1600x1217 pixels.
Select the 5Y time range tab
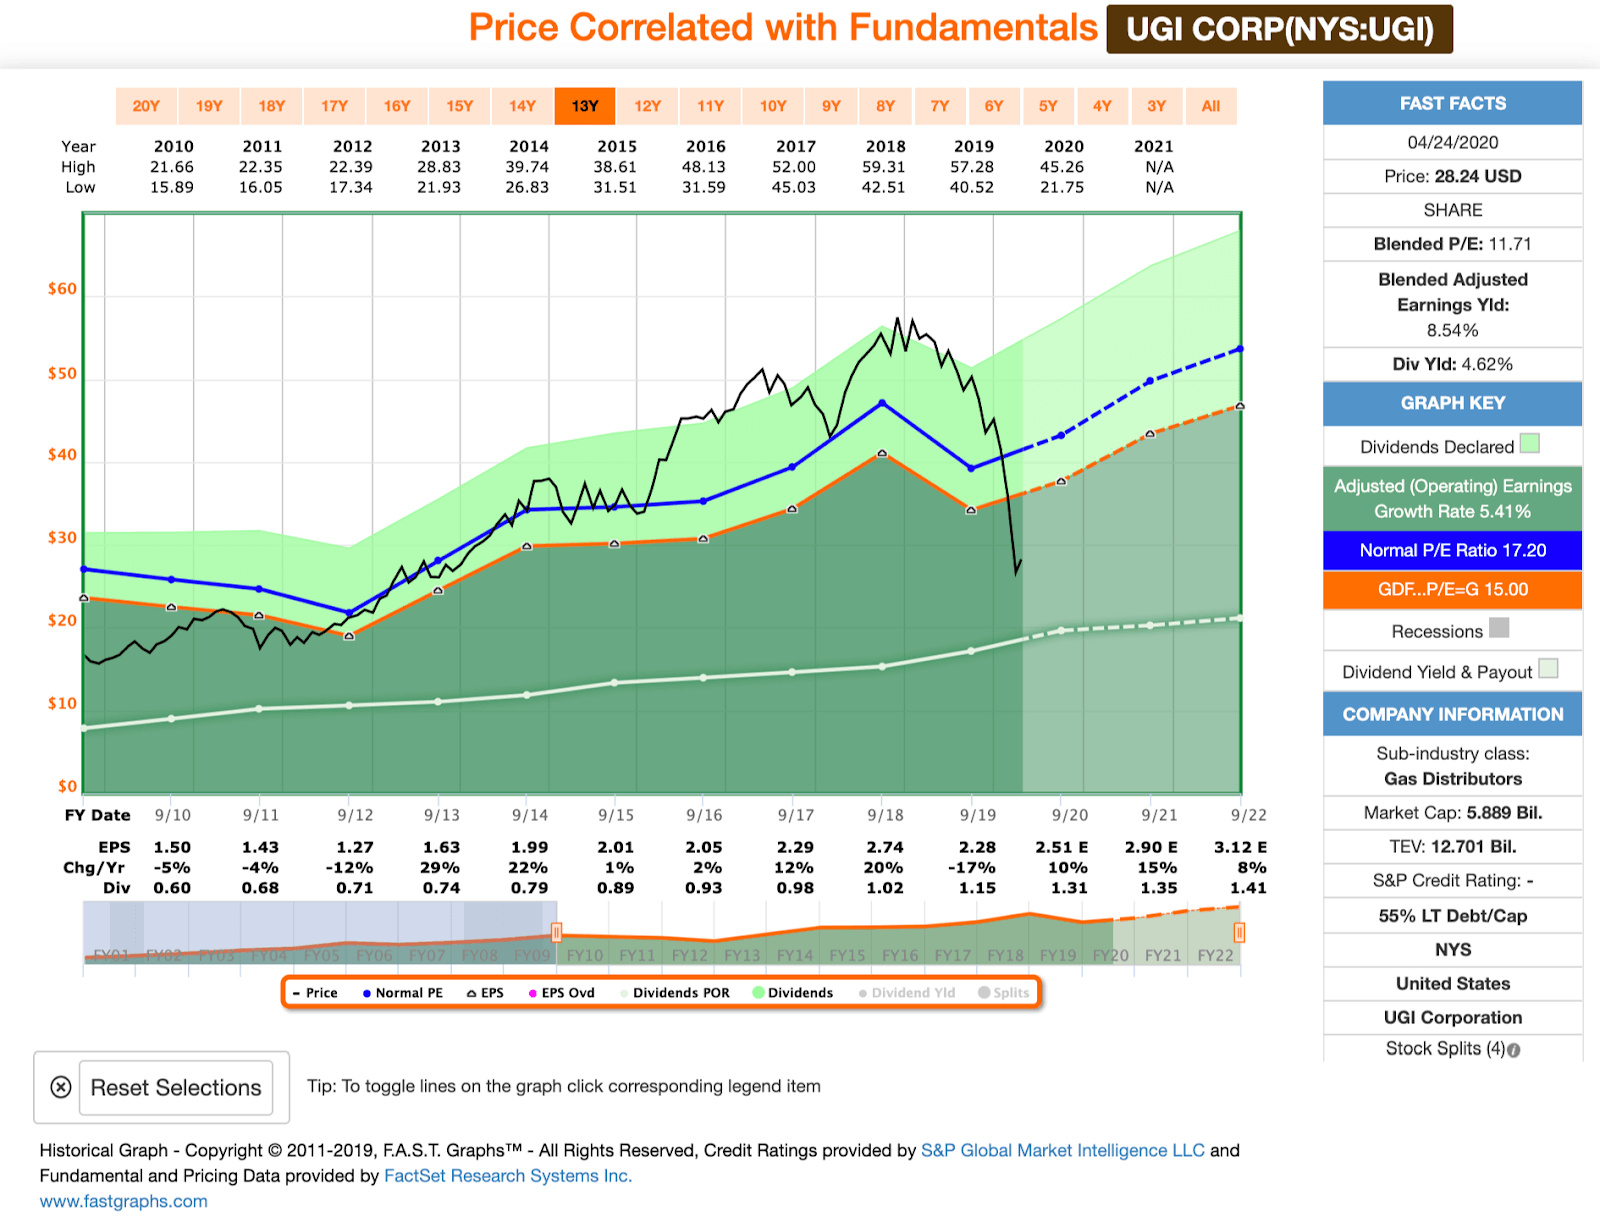coord(1048,106)
